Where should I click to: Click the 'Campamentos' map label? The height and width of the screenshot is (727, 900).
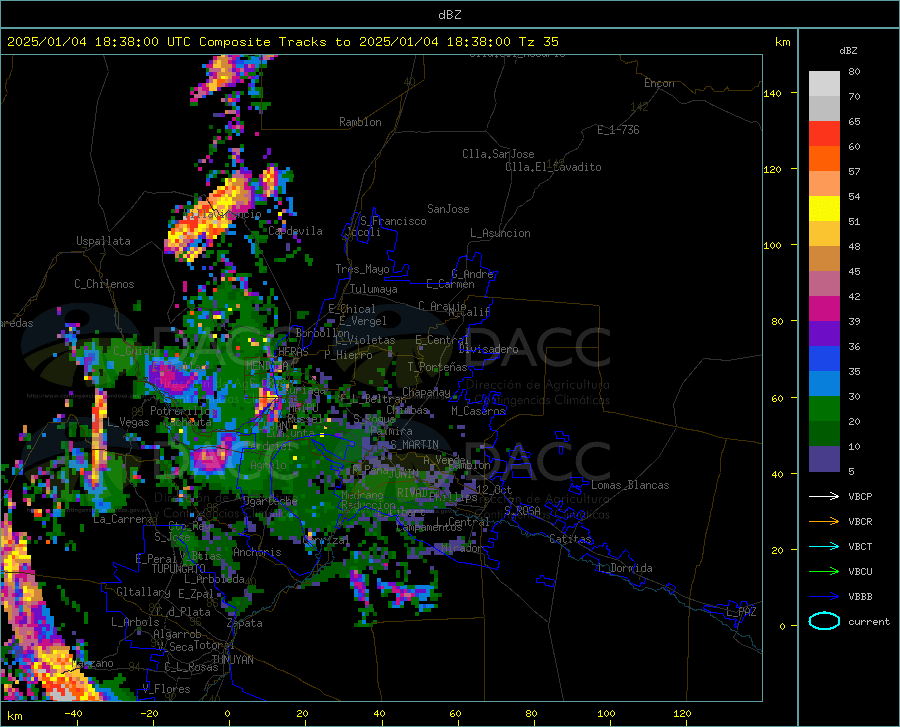[x=429, y=527]
